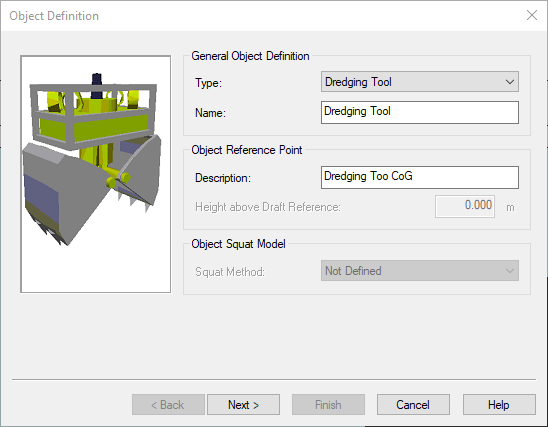Open Help for this dialog
This screenshot has height=427, width=548.
pos(499,405)
